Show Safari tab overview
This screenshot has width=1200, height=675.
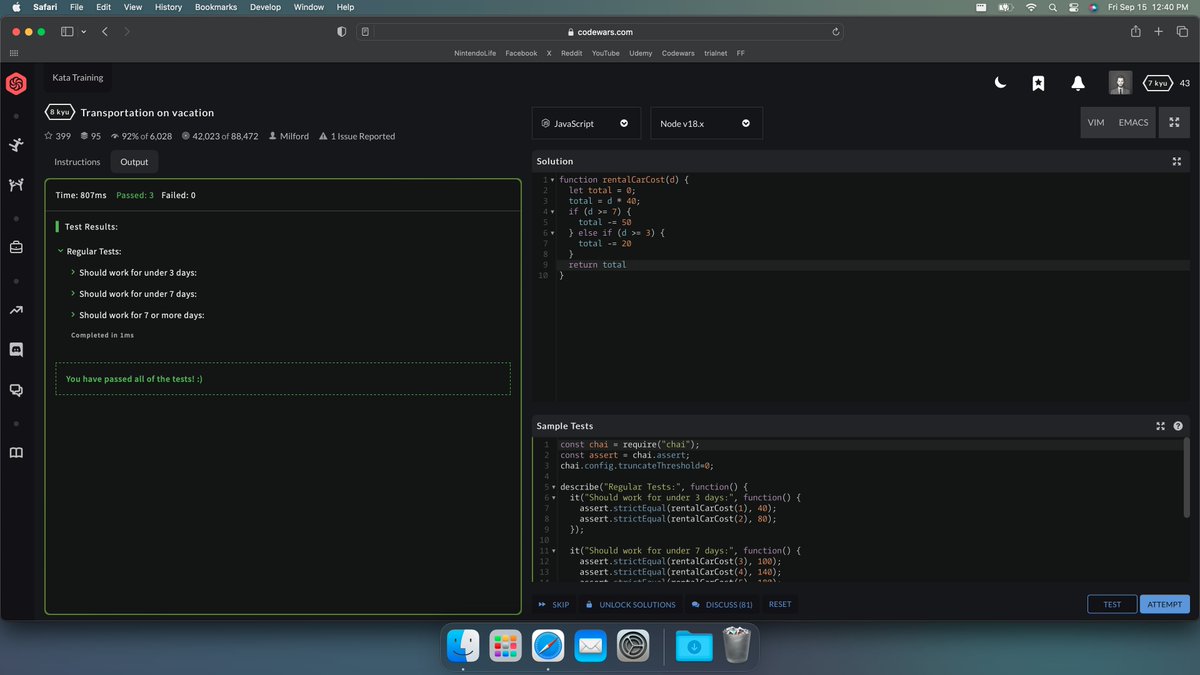(1181, 32)
